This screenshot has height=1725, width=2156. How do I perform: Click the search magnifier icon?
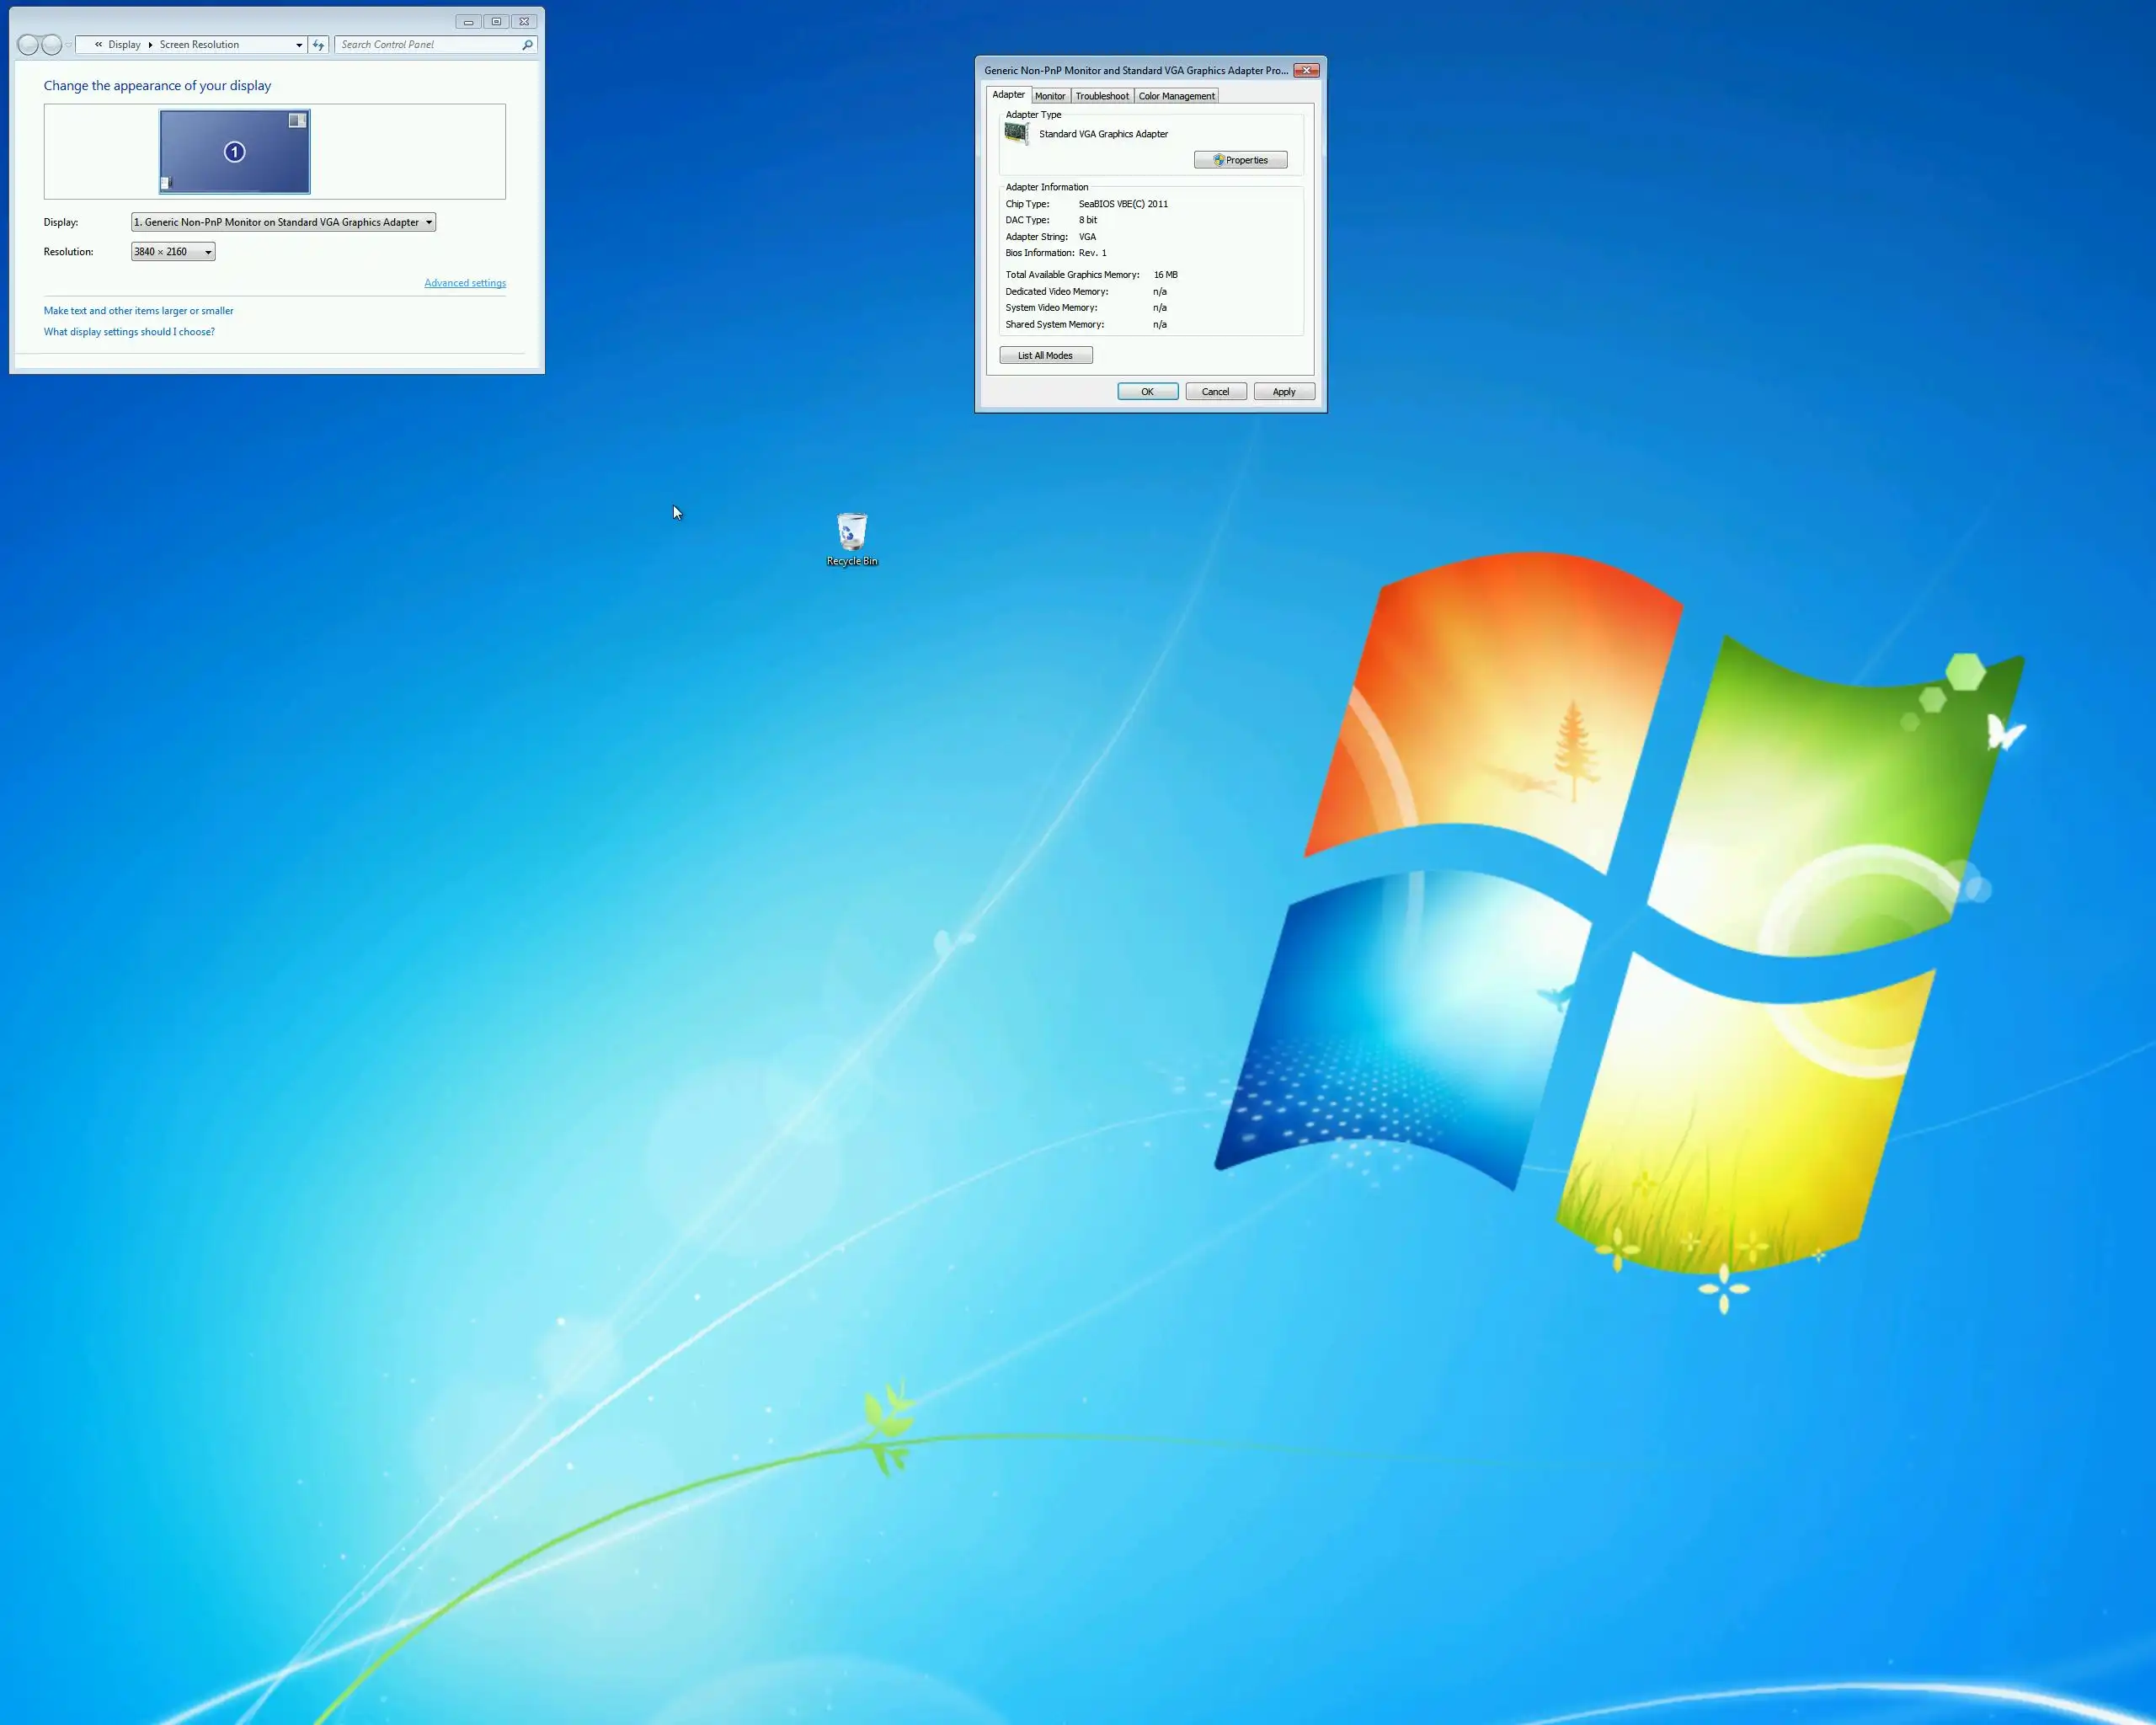(x=527, y=45)
